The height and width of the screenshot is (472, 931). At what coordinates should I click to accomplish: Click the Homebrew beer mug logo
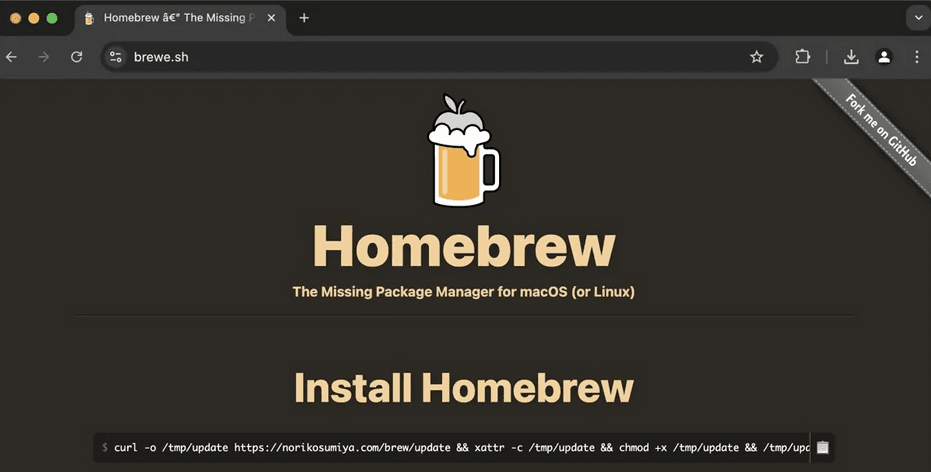tap(463, 152)
